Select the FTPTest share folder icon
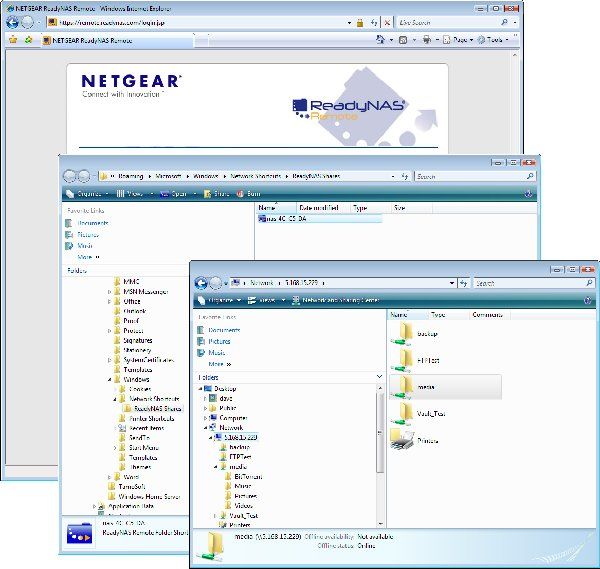The image size is (600, 569). coord(401,360)
